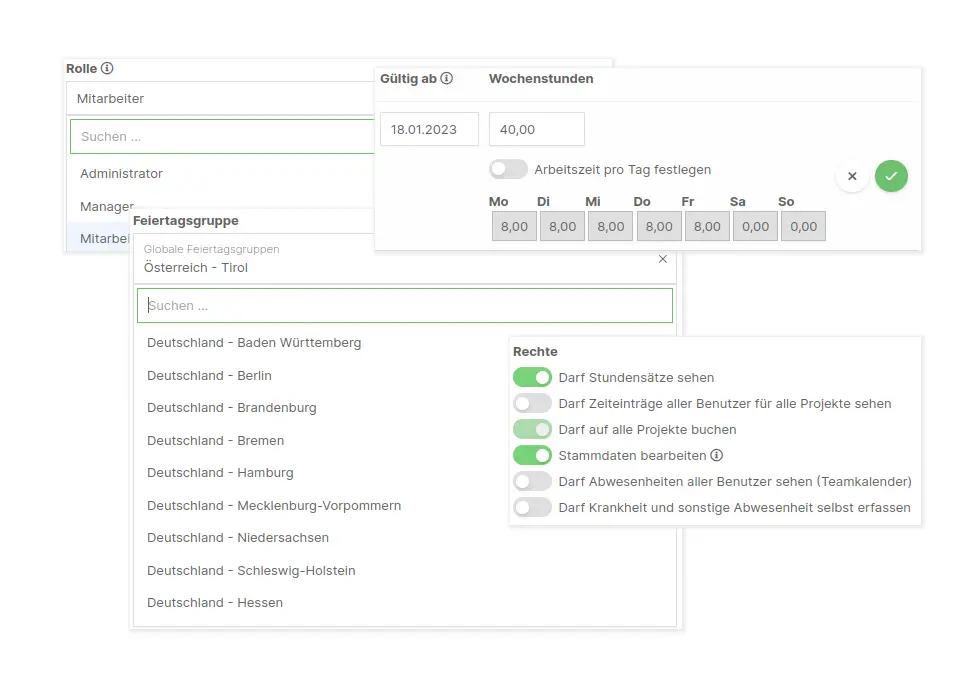972x685 pixels.
Task: Enable Darf Krankheit selbst erfassen switch
Action: coord(532,508)
